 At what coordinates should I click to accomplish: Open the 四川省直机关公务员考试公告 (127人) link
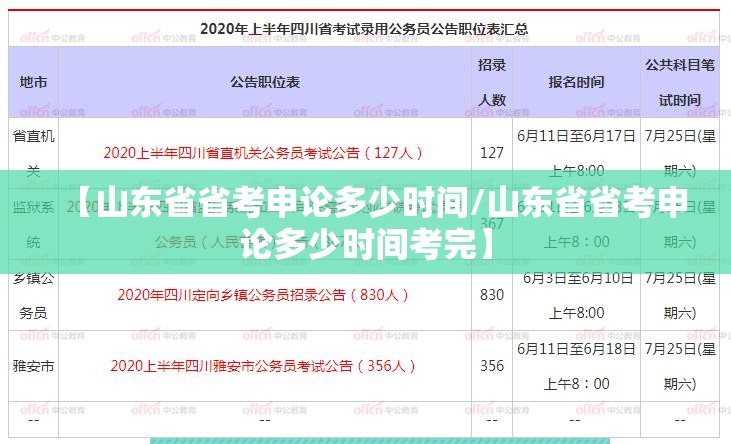pos(264,153)
